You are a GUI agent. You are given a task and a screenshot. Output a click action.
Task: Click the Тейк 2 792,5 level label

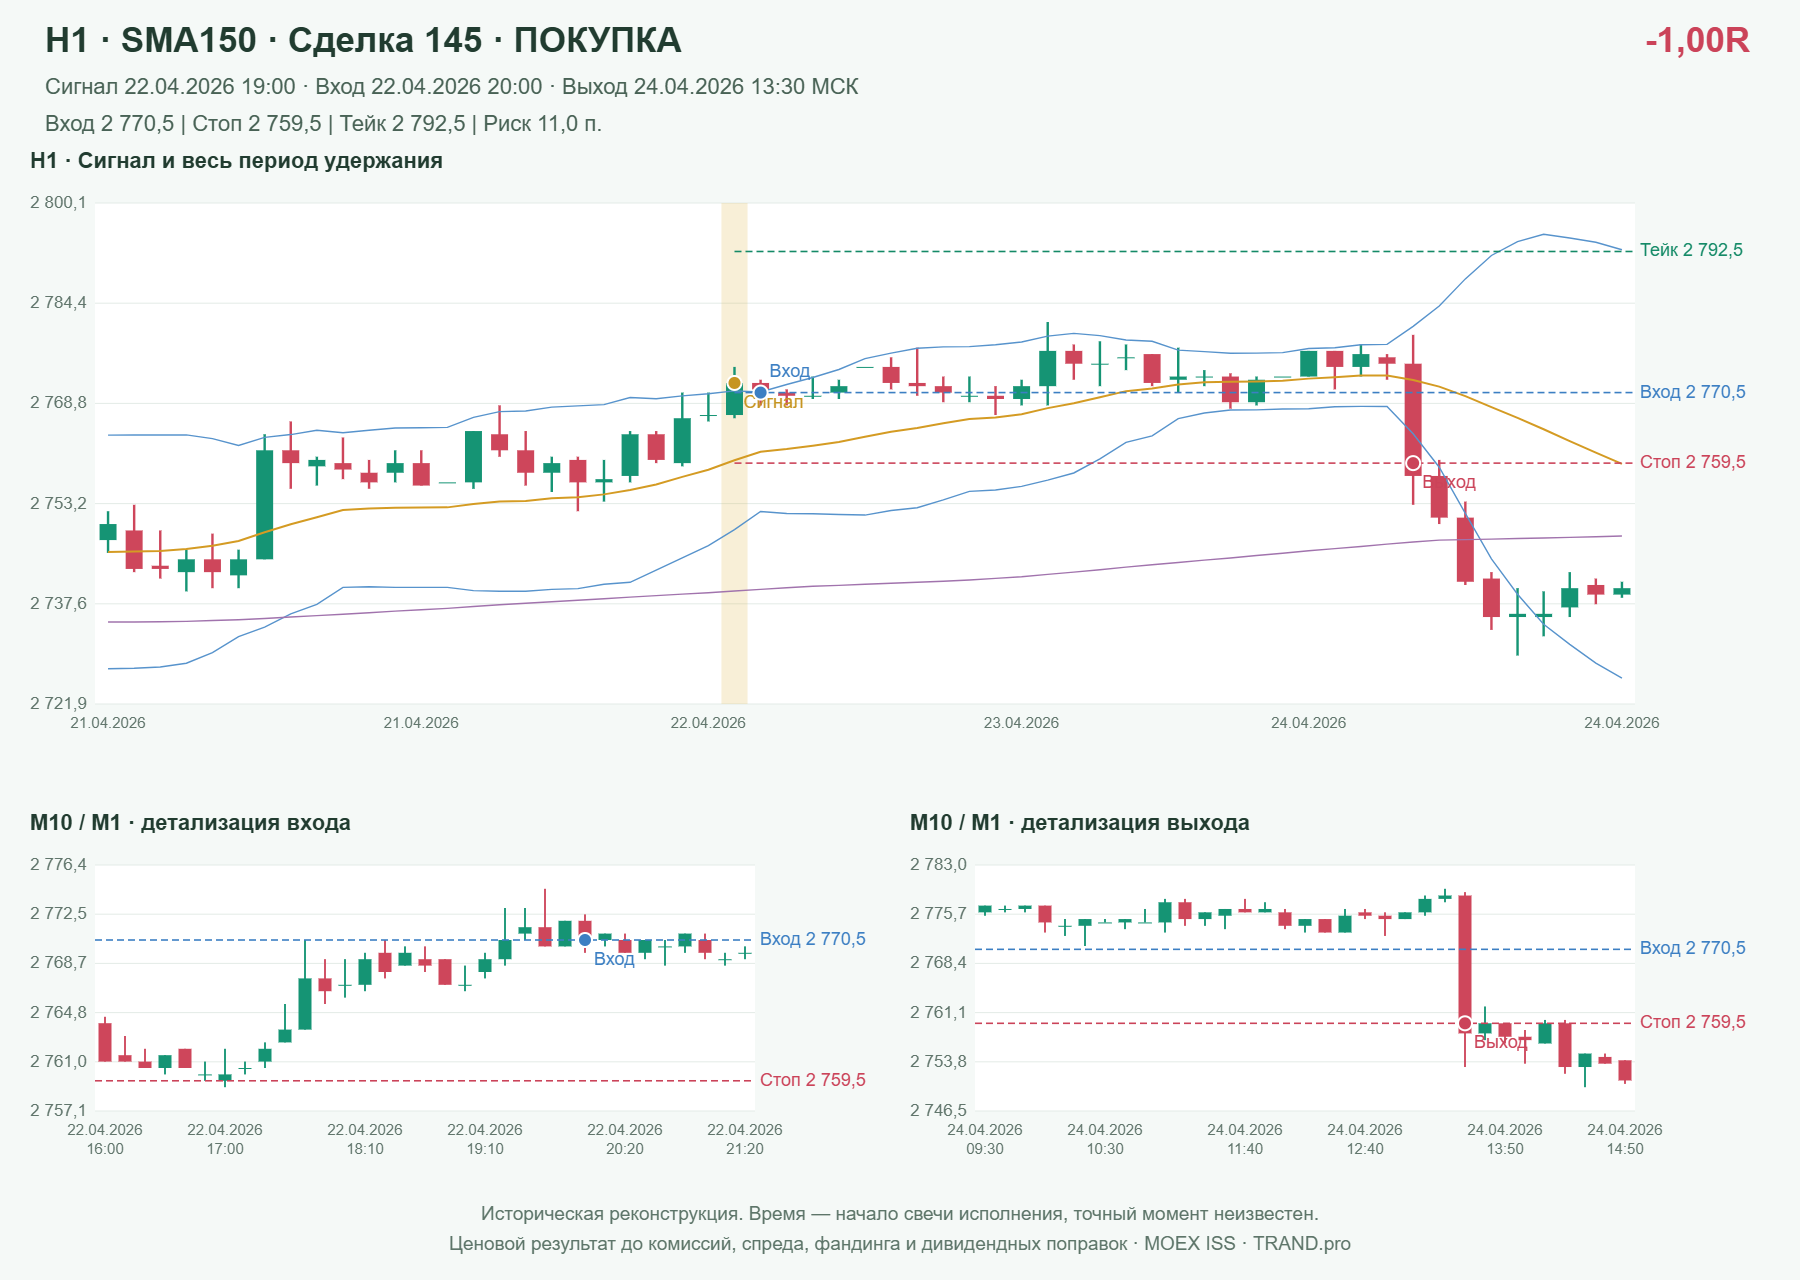(x=1691, y=250)
